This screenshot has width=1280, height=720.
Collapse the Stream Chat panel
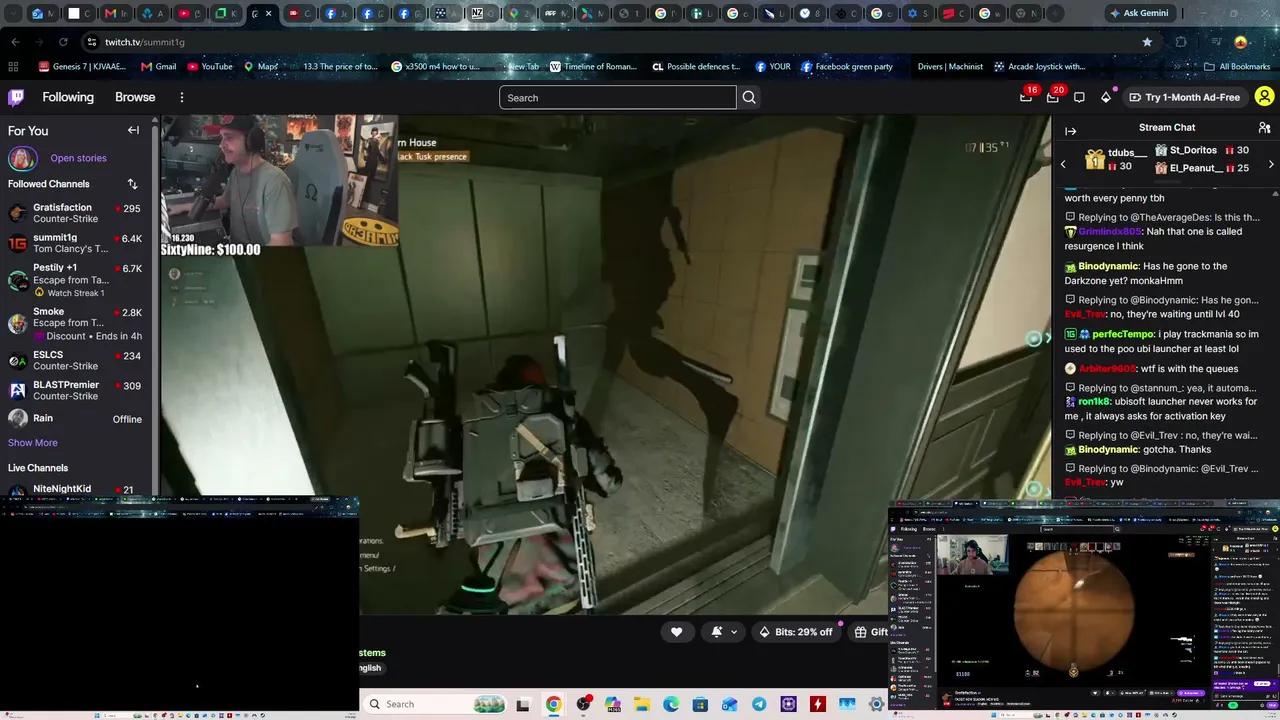coord(1070,131)
